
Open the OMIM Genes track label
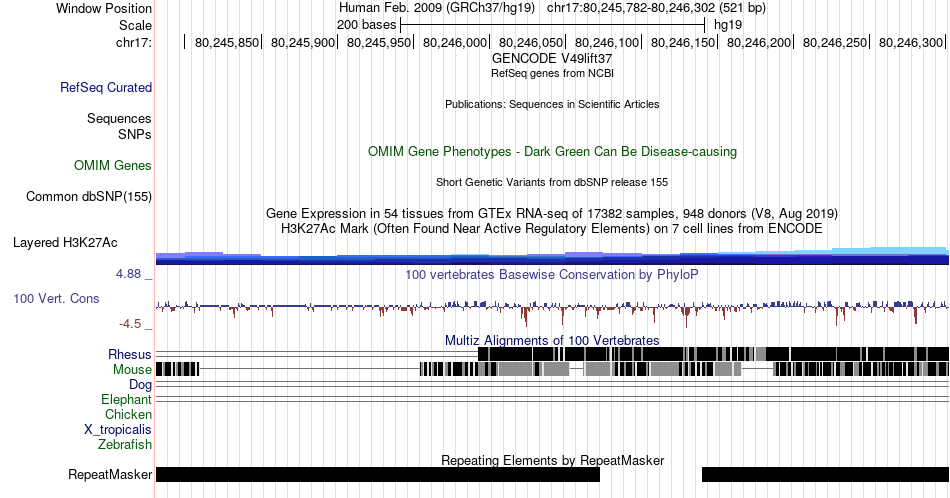pyautogui.click(x=112, y=165)
